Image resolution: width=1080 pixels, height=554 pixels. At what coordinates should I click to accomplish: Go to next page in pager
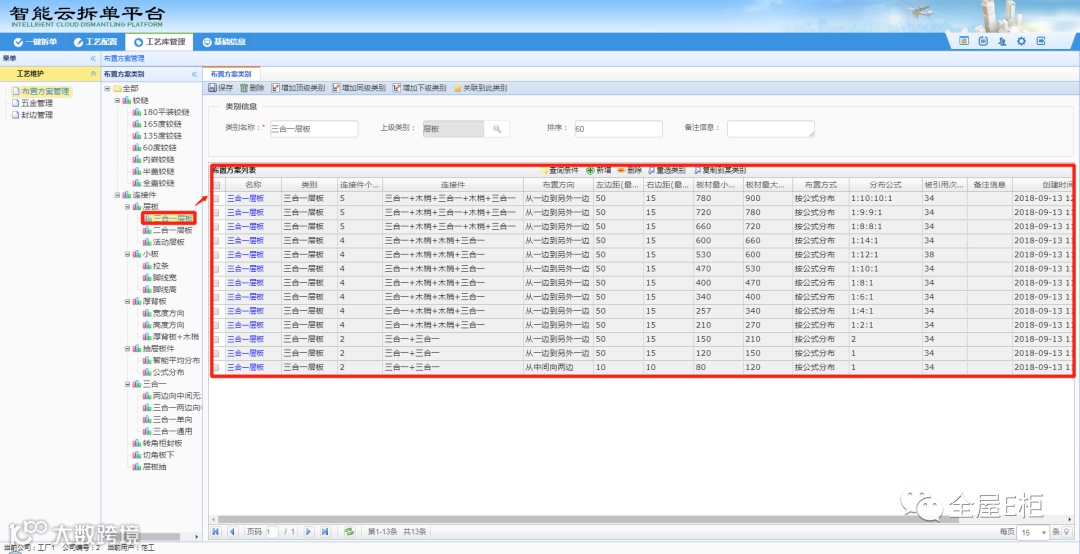point(309,532)
